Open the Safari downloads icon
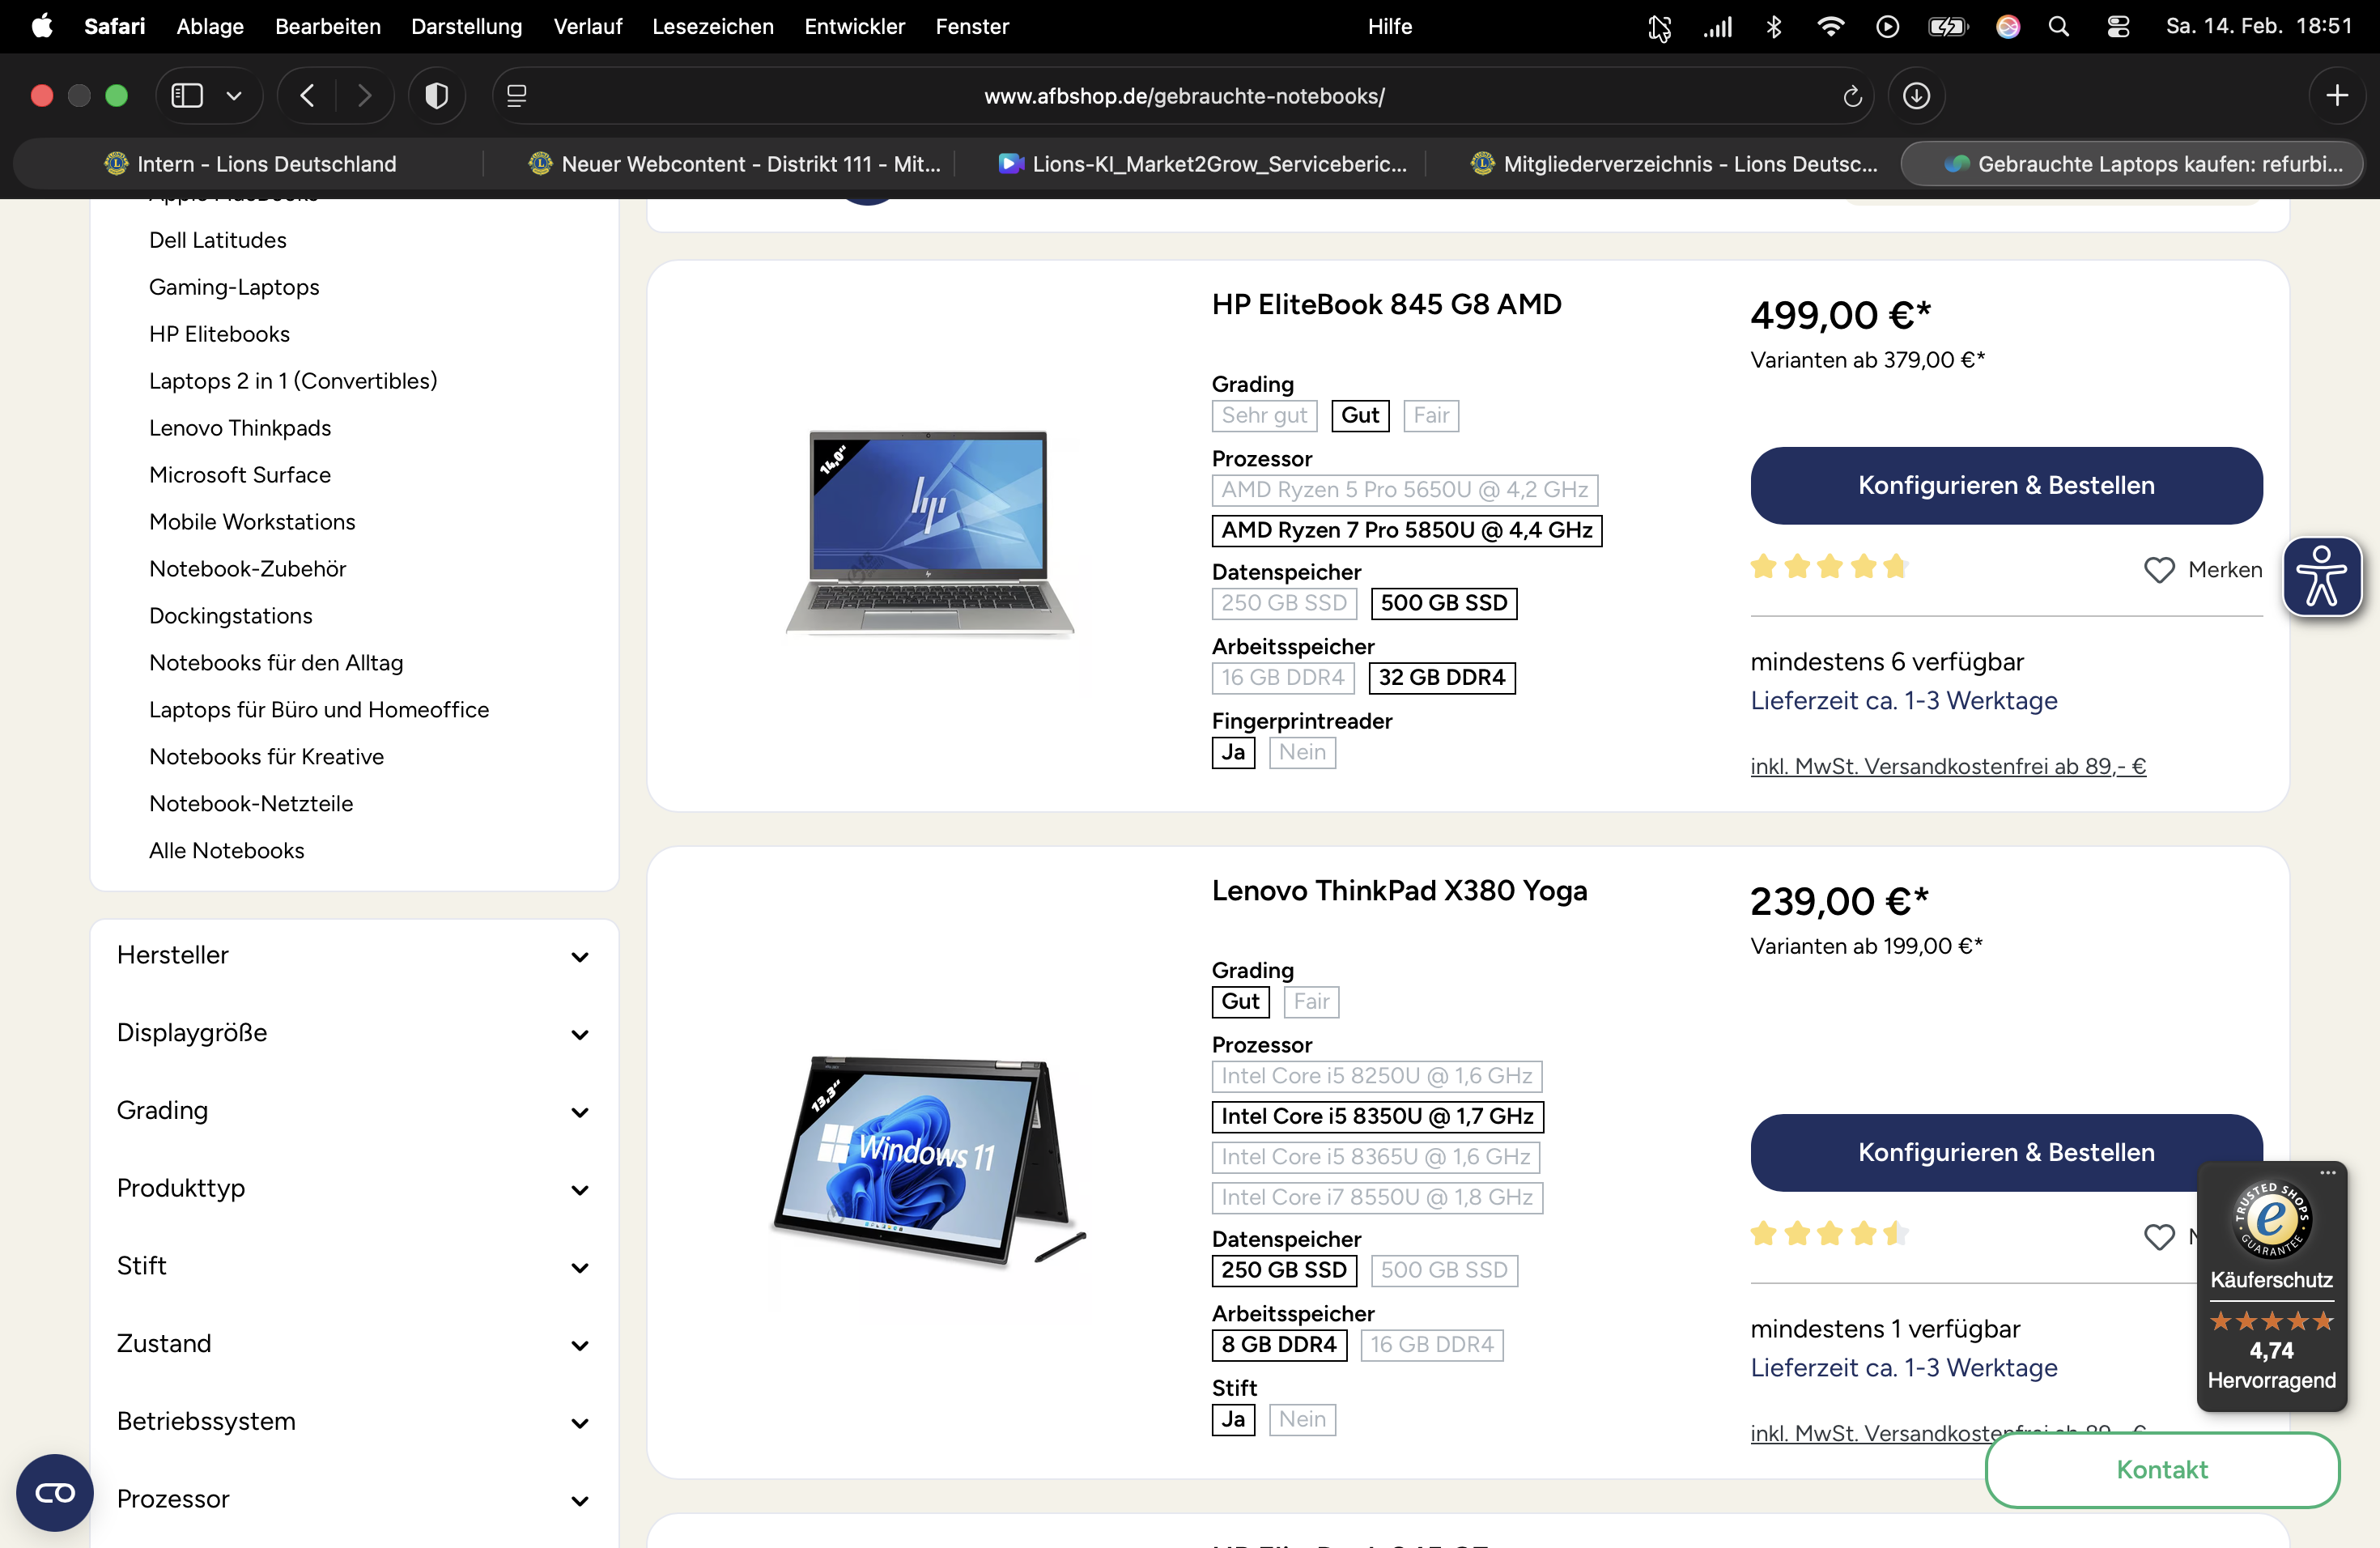This screenshot has height=1548, width=2380. [x=1916, y=96]
